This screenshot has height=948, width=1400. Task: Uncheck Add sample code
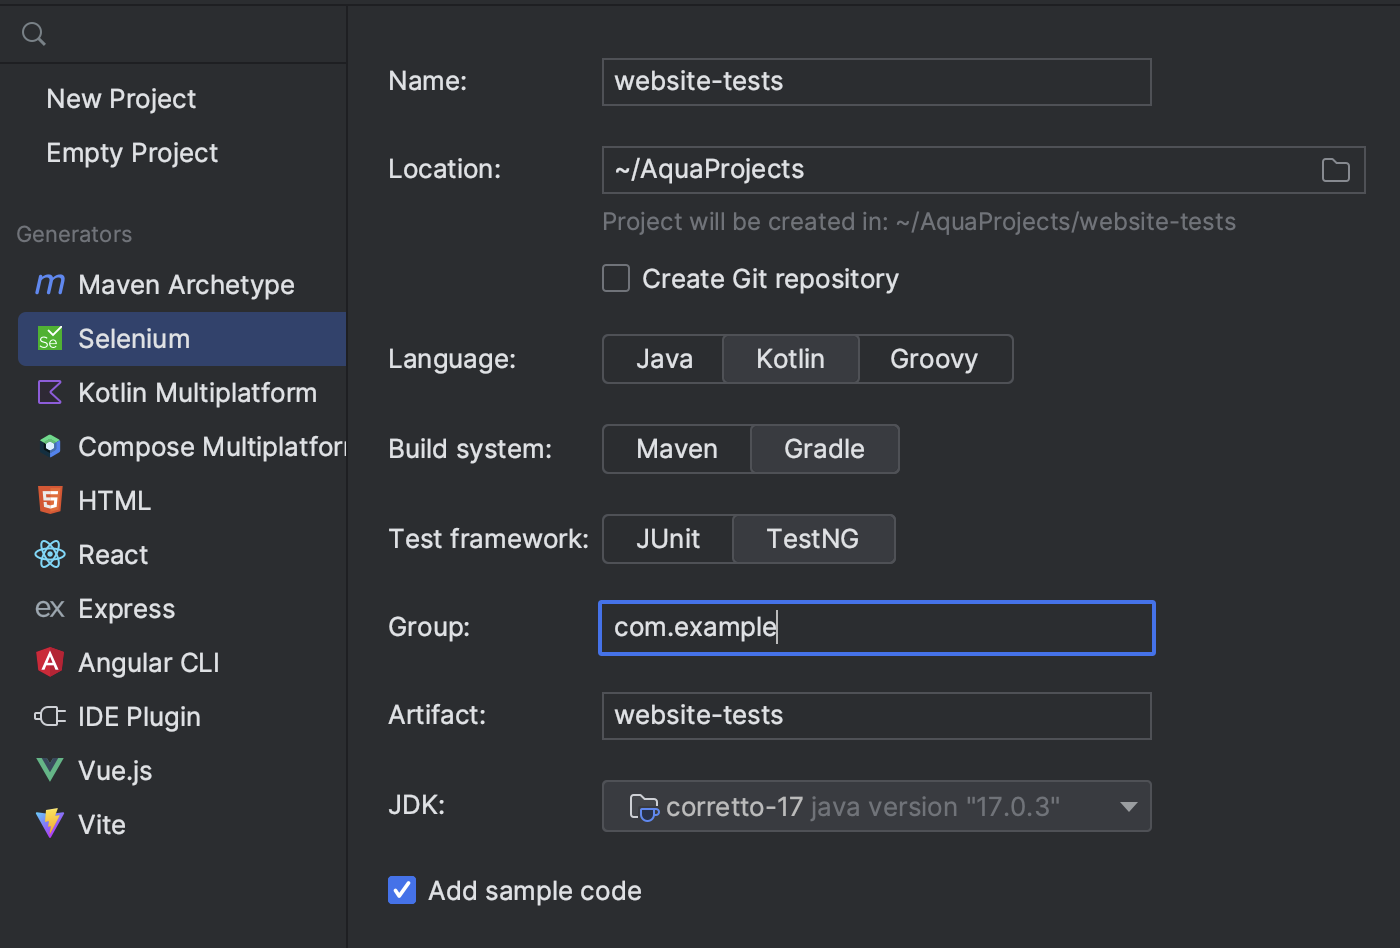point(402,890)
